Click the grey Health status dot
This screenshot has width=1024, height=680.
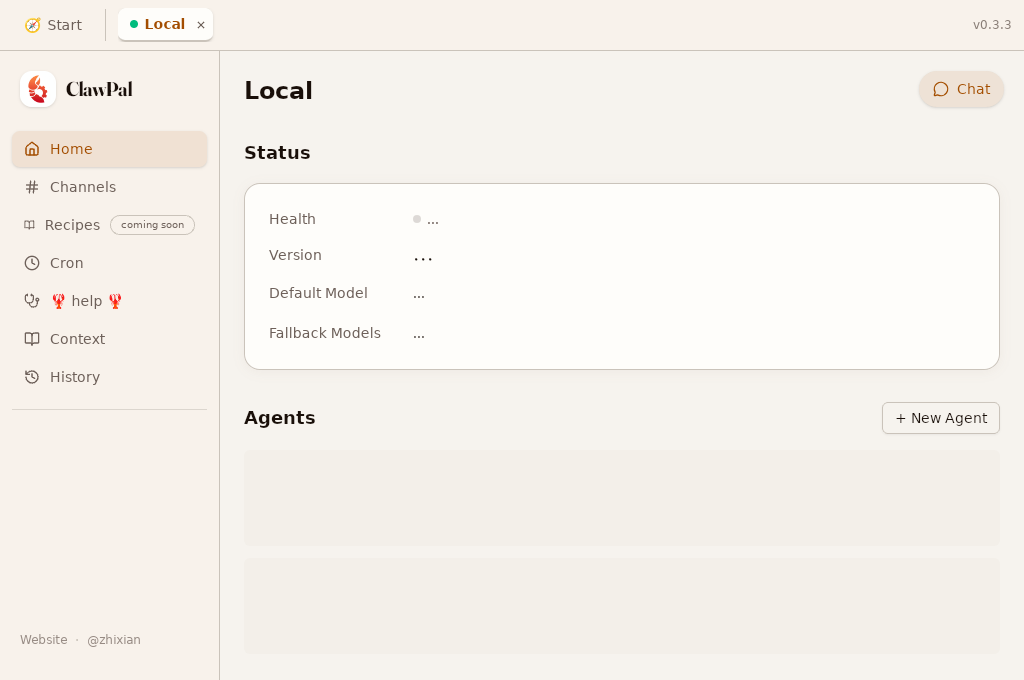pos(417,219)
